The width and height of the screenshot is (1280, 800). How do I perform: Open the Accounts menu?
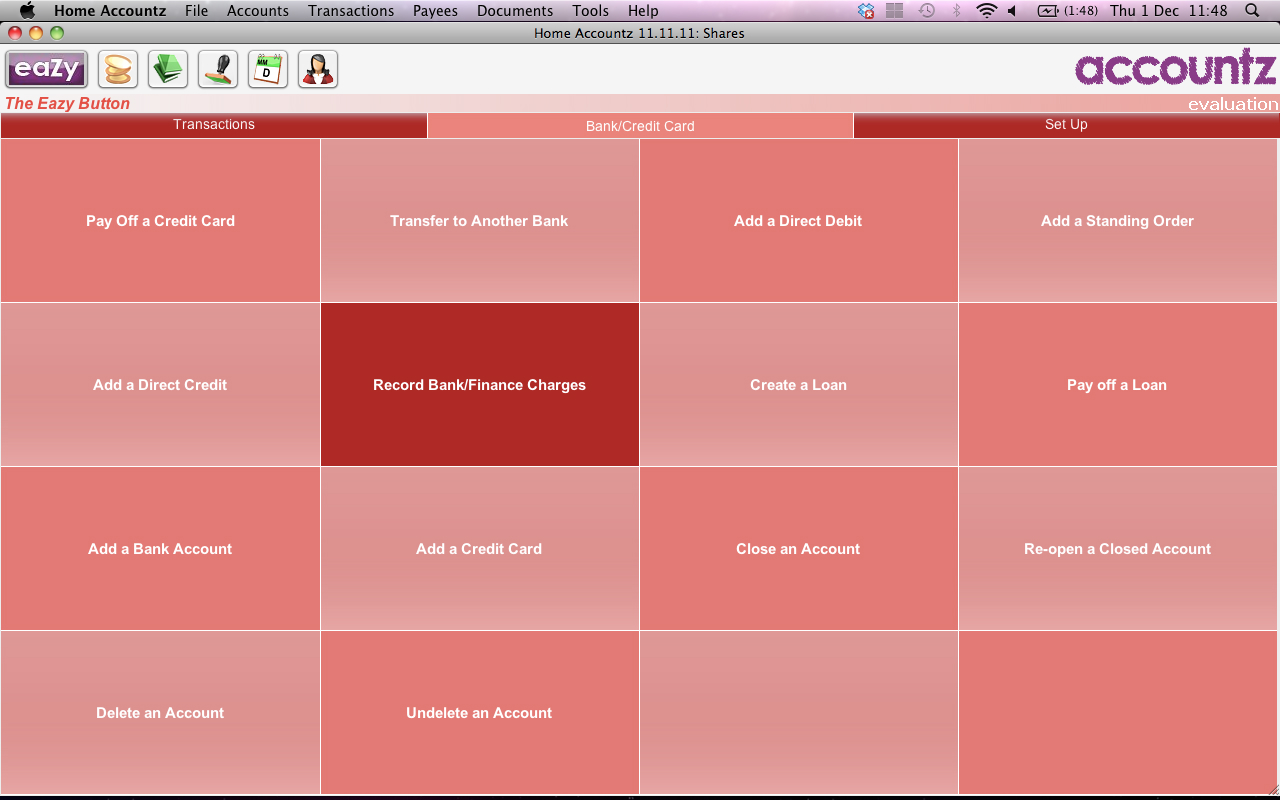(x=258, y=11)
